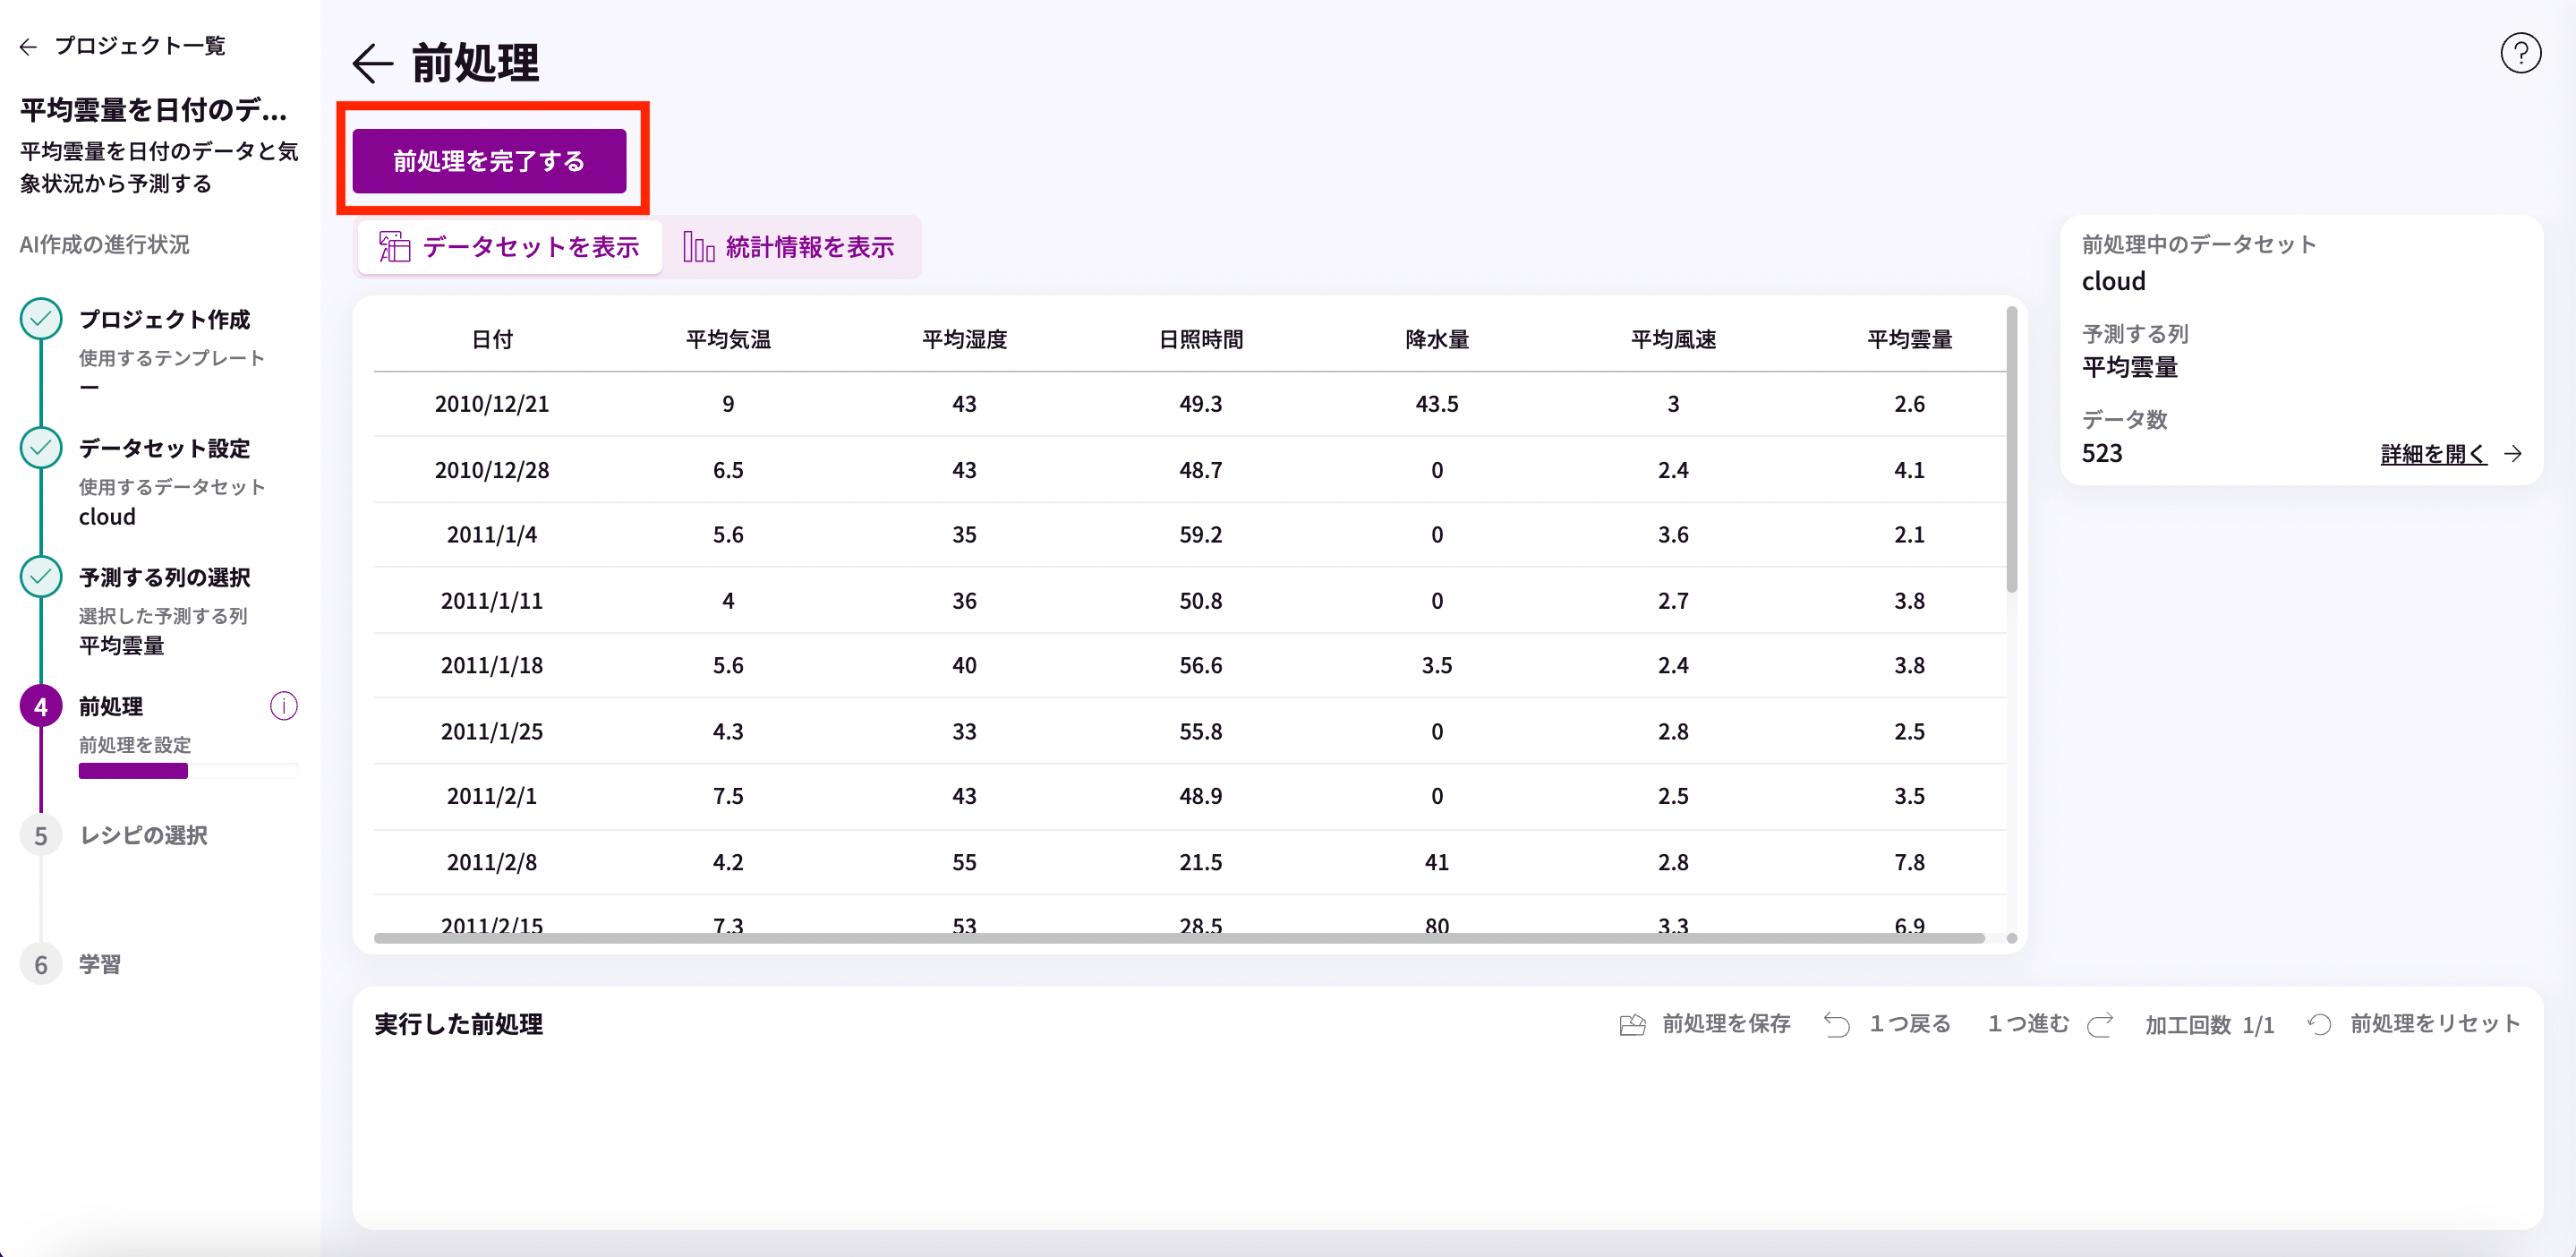This screenshot has height=1257, width=2576.
Task: Click the bar chart icon in 統計情報を表示
Action: (698, 246)
